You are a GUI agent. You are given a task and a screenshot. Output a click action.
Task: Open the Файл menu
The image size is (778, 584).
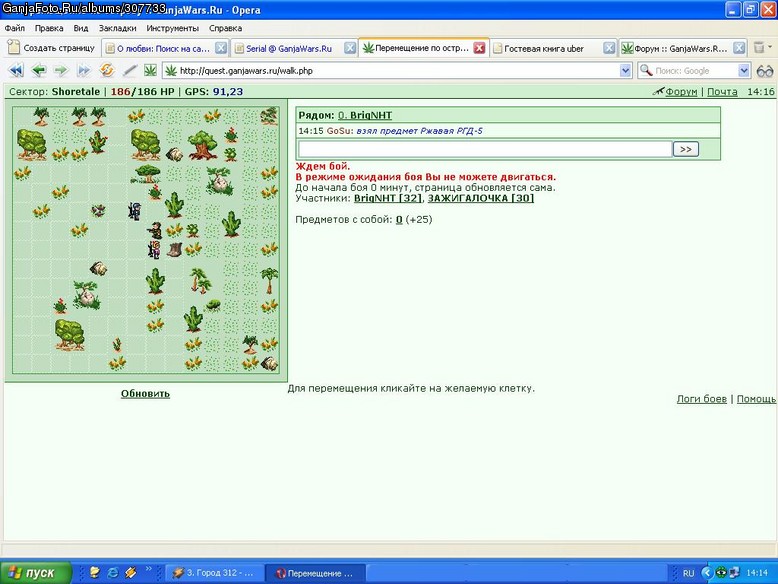click(15, 28)
